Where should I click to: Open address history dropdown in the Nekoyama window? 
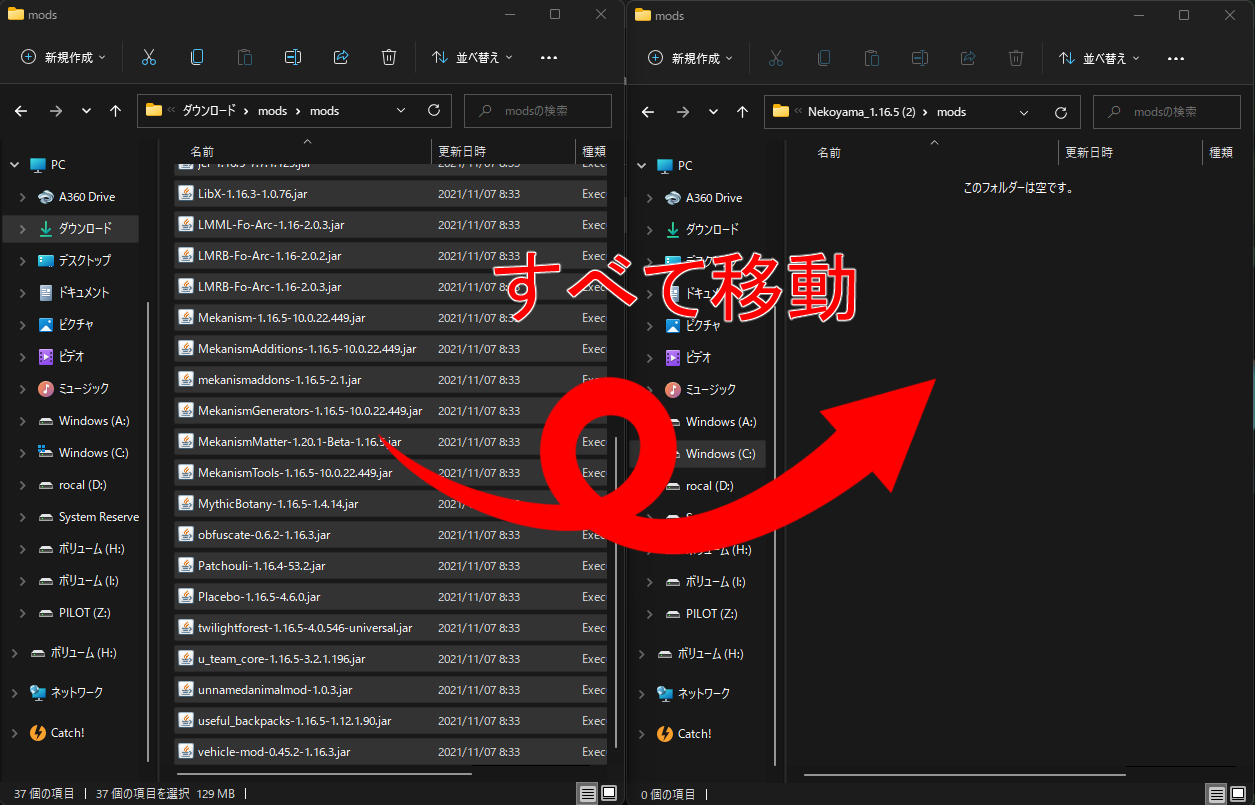click(1024, 112)
